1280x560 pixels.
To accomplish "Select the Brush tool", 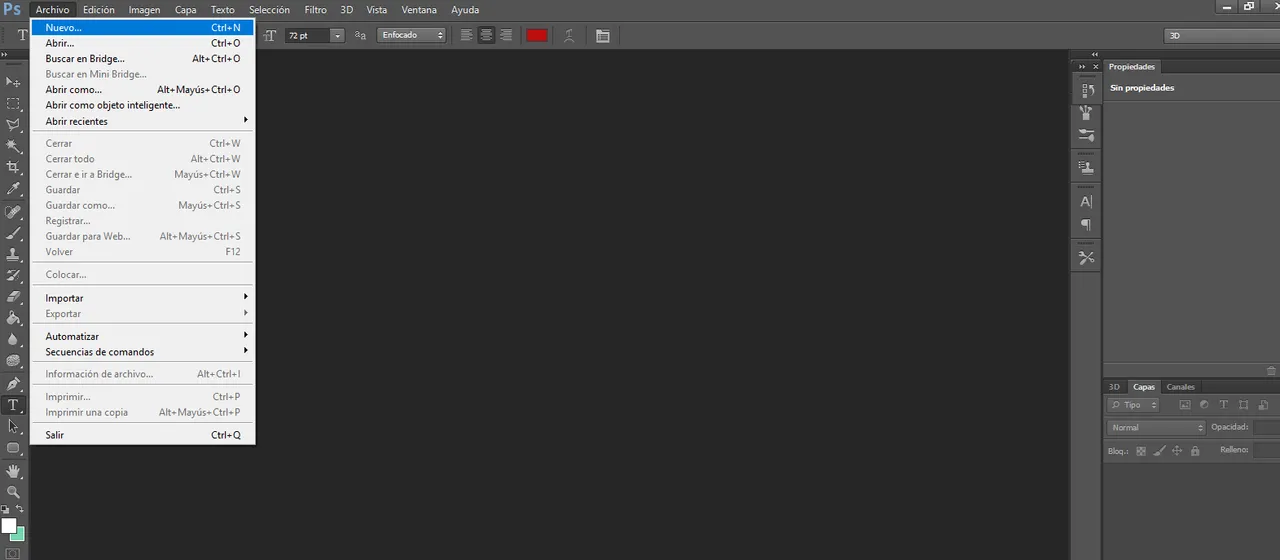I will pyautogui.click(x=14, y=233).
